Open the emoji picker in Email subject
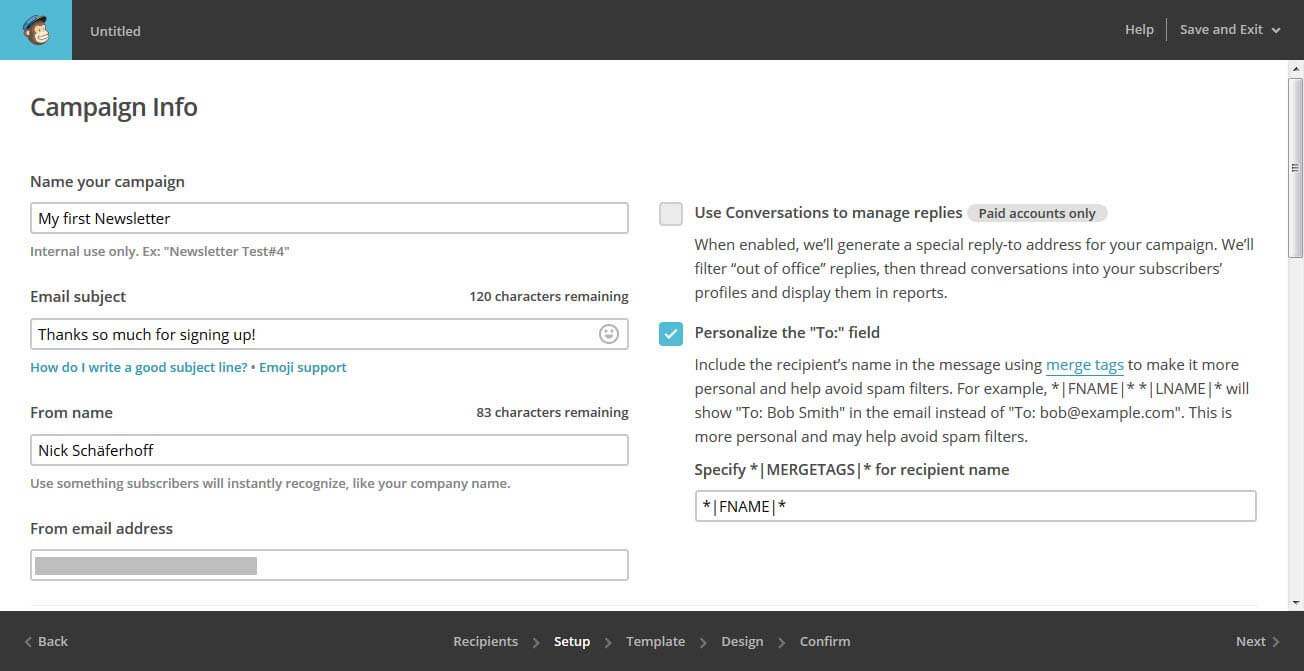1304x671 pixels. point(608,334)
